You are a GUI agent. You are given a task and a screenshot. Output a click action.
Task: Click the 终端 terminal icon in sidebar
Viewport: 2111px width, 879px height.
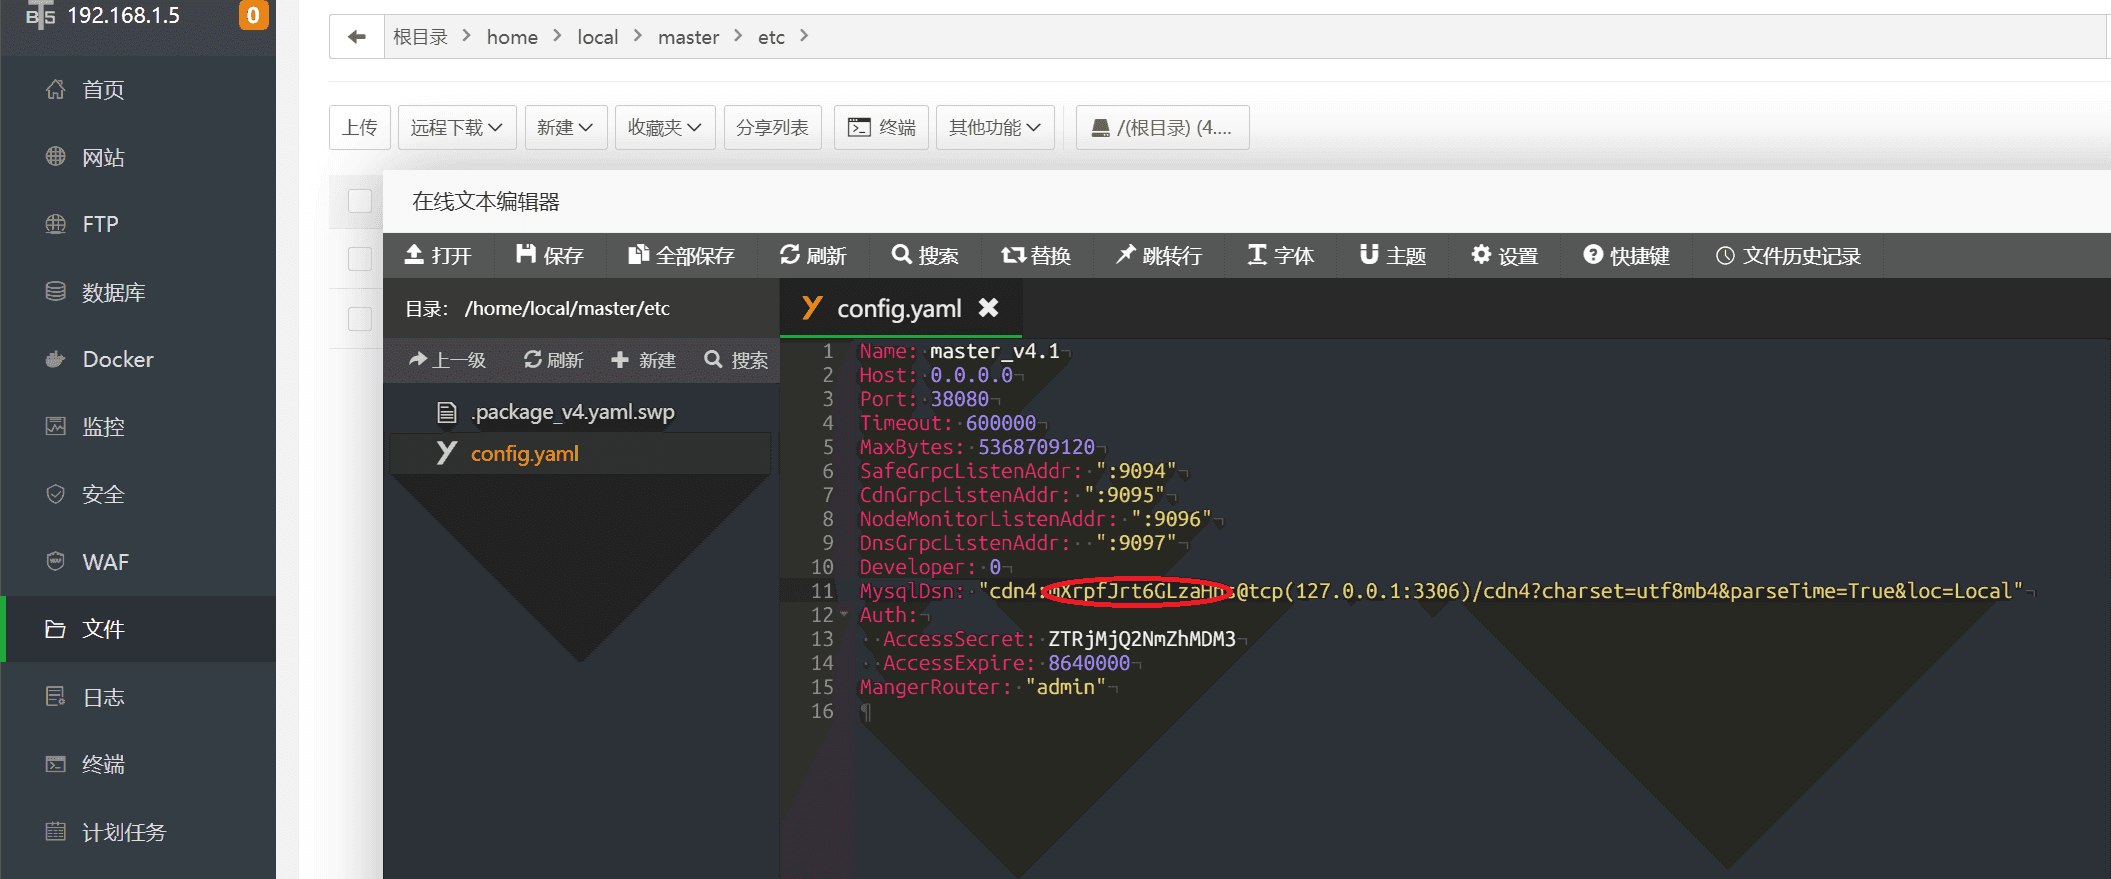click(56, 764)
